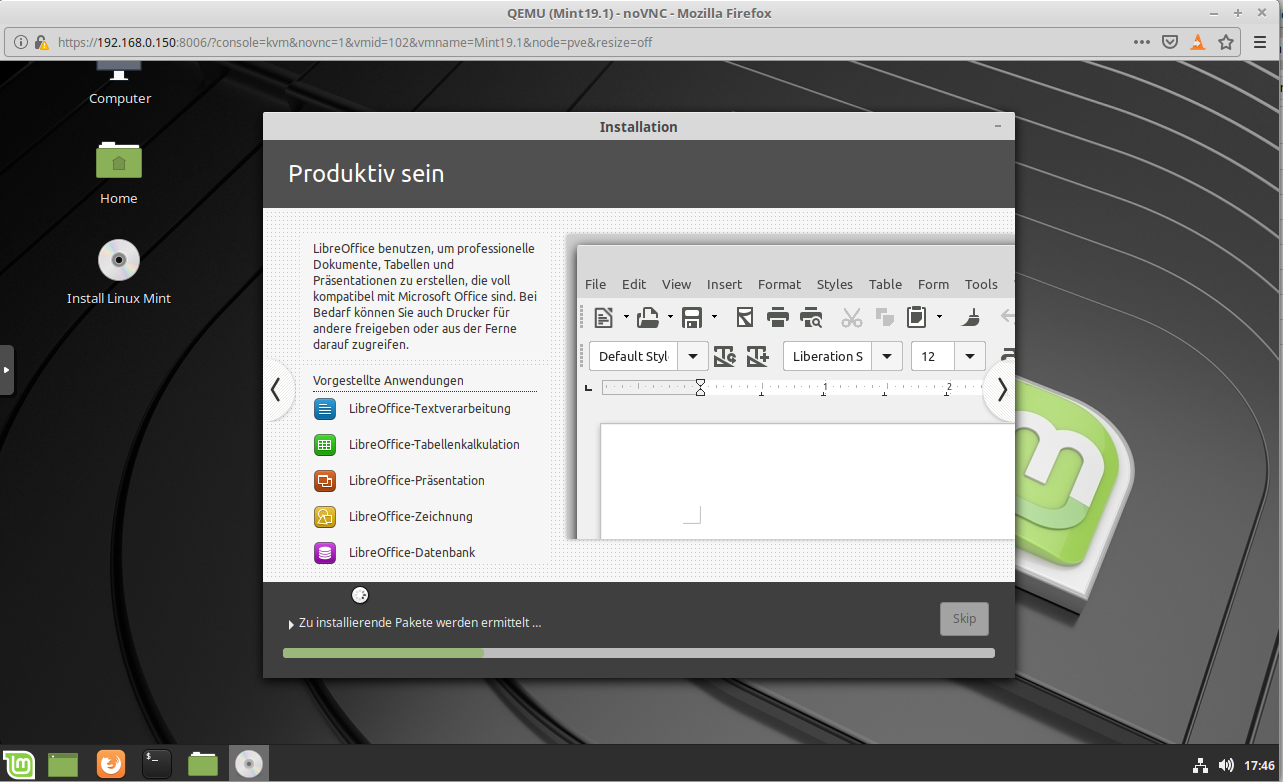Screen dimensions: 1283x782
Task: Click the volume speaker icon in the tray
Action: tap(1227, 765)
